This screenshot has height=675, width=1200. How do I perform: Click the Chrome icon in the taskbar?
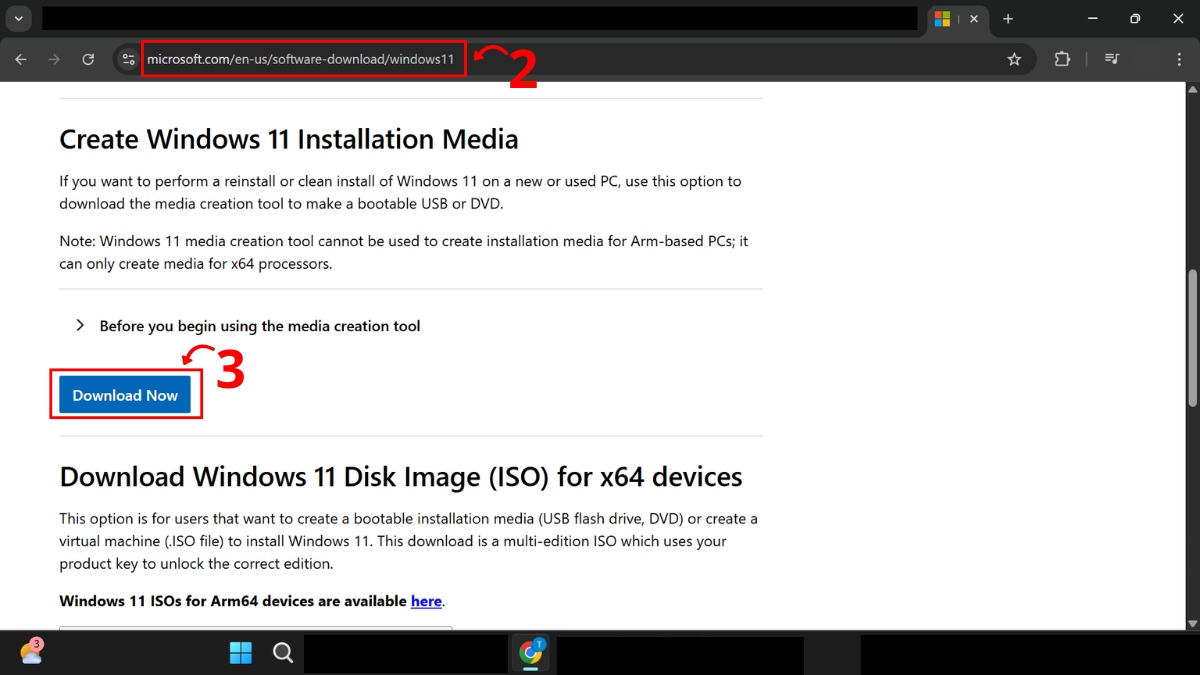[531, 653]
